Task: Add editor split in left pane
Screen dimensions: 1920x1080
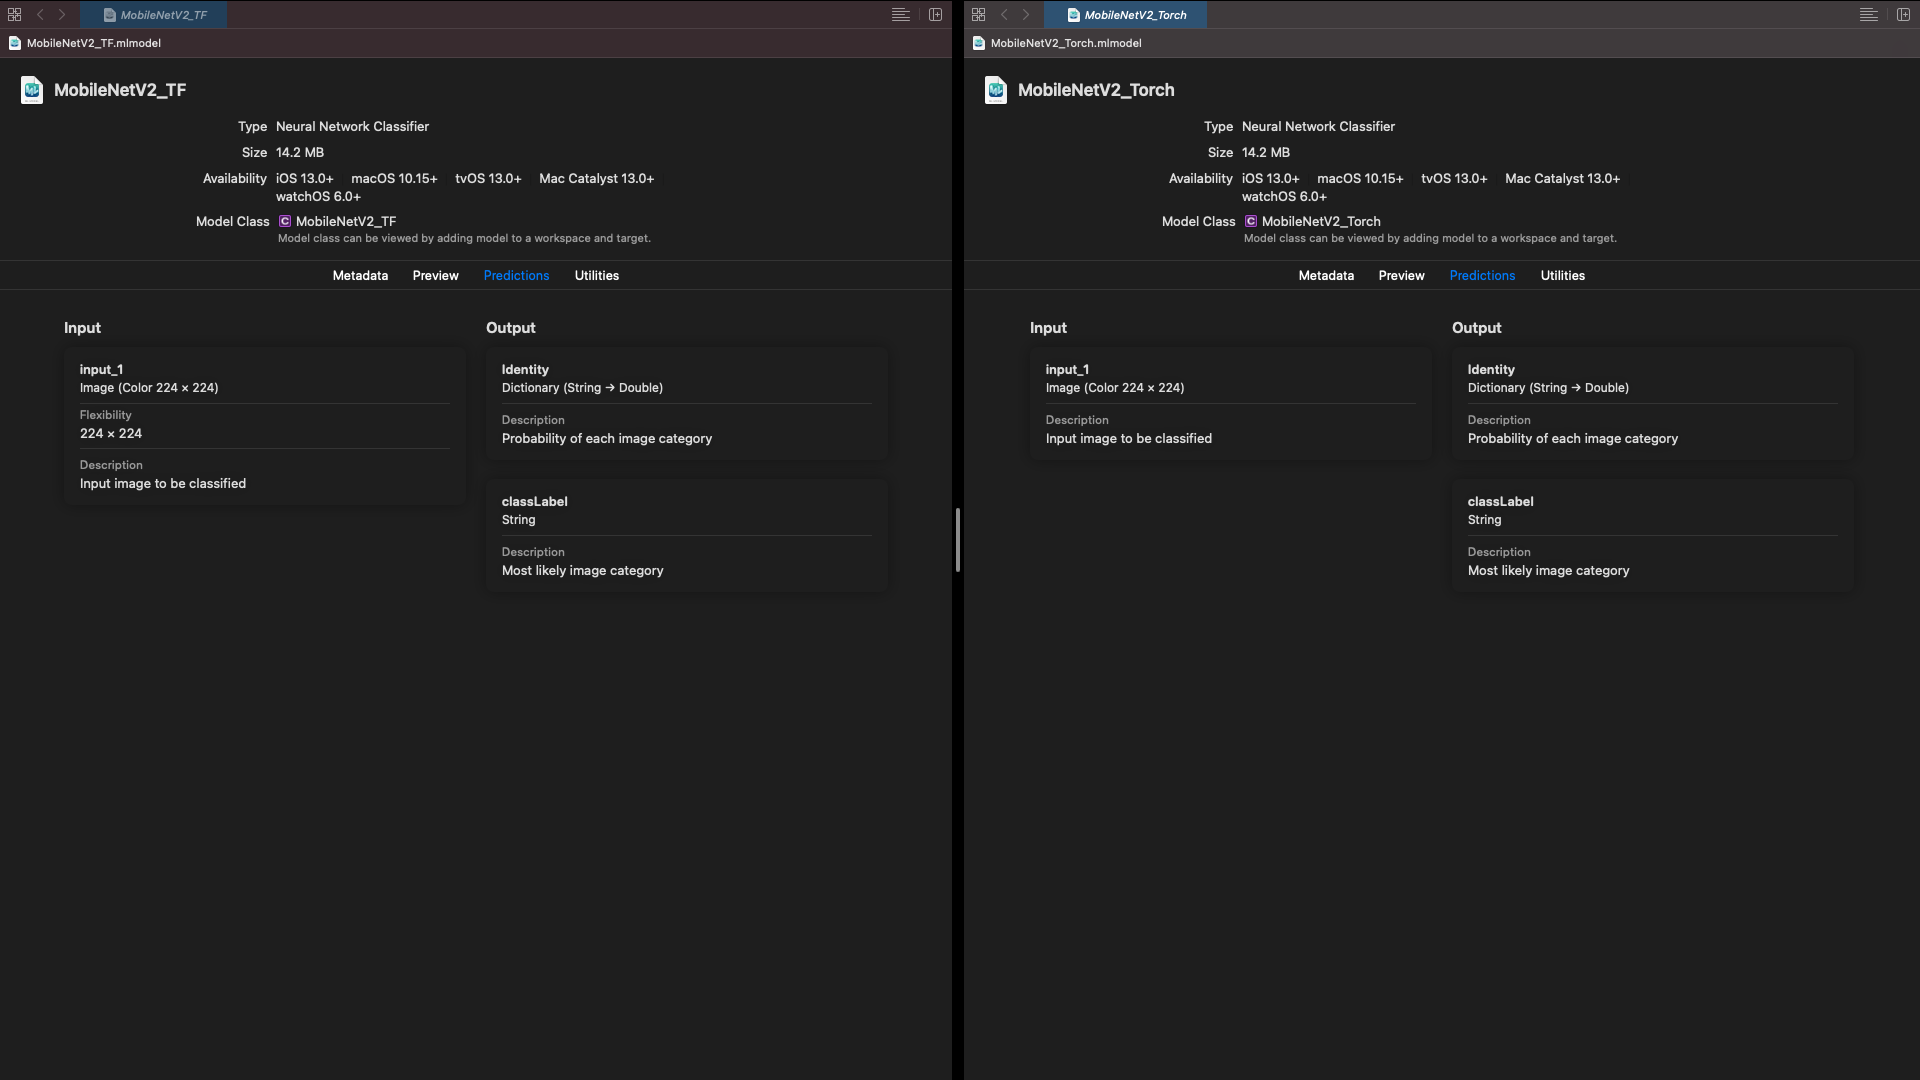Action: pyautogui.click(x=935, y=15)
